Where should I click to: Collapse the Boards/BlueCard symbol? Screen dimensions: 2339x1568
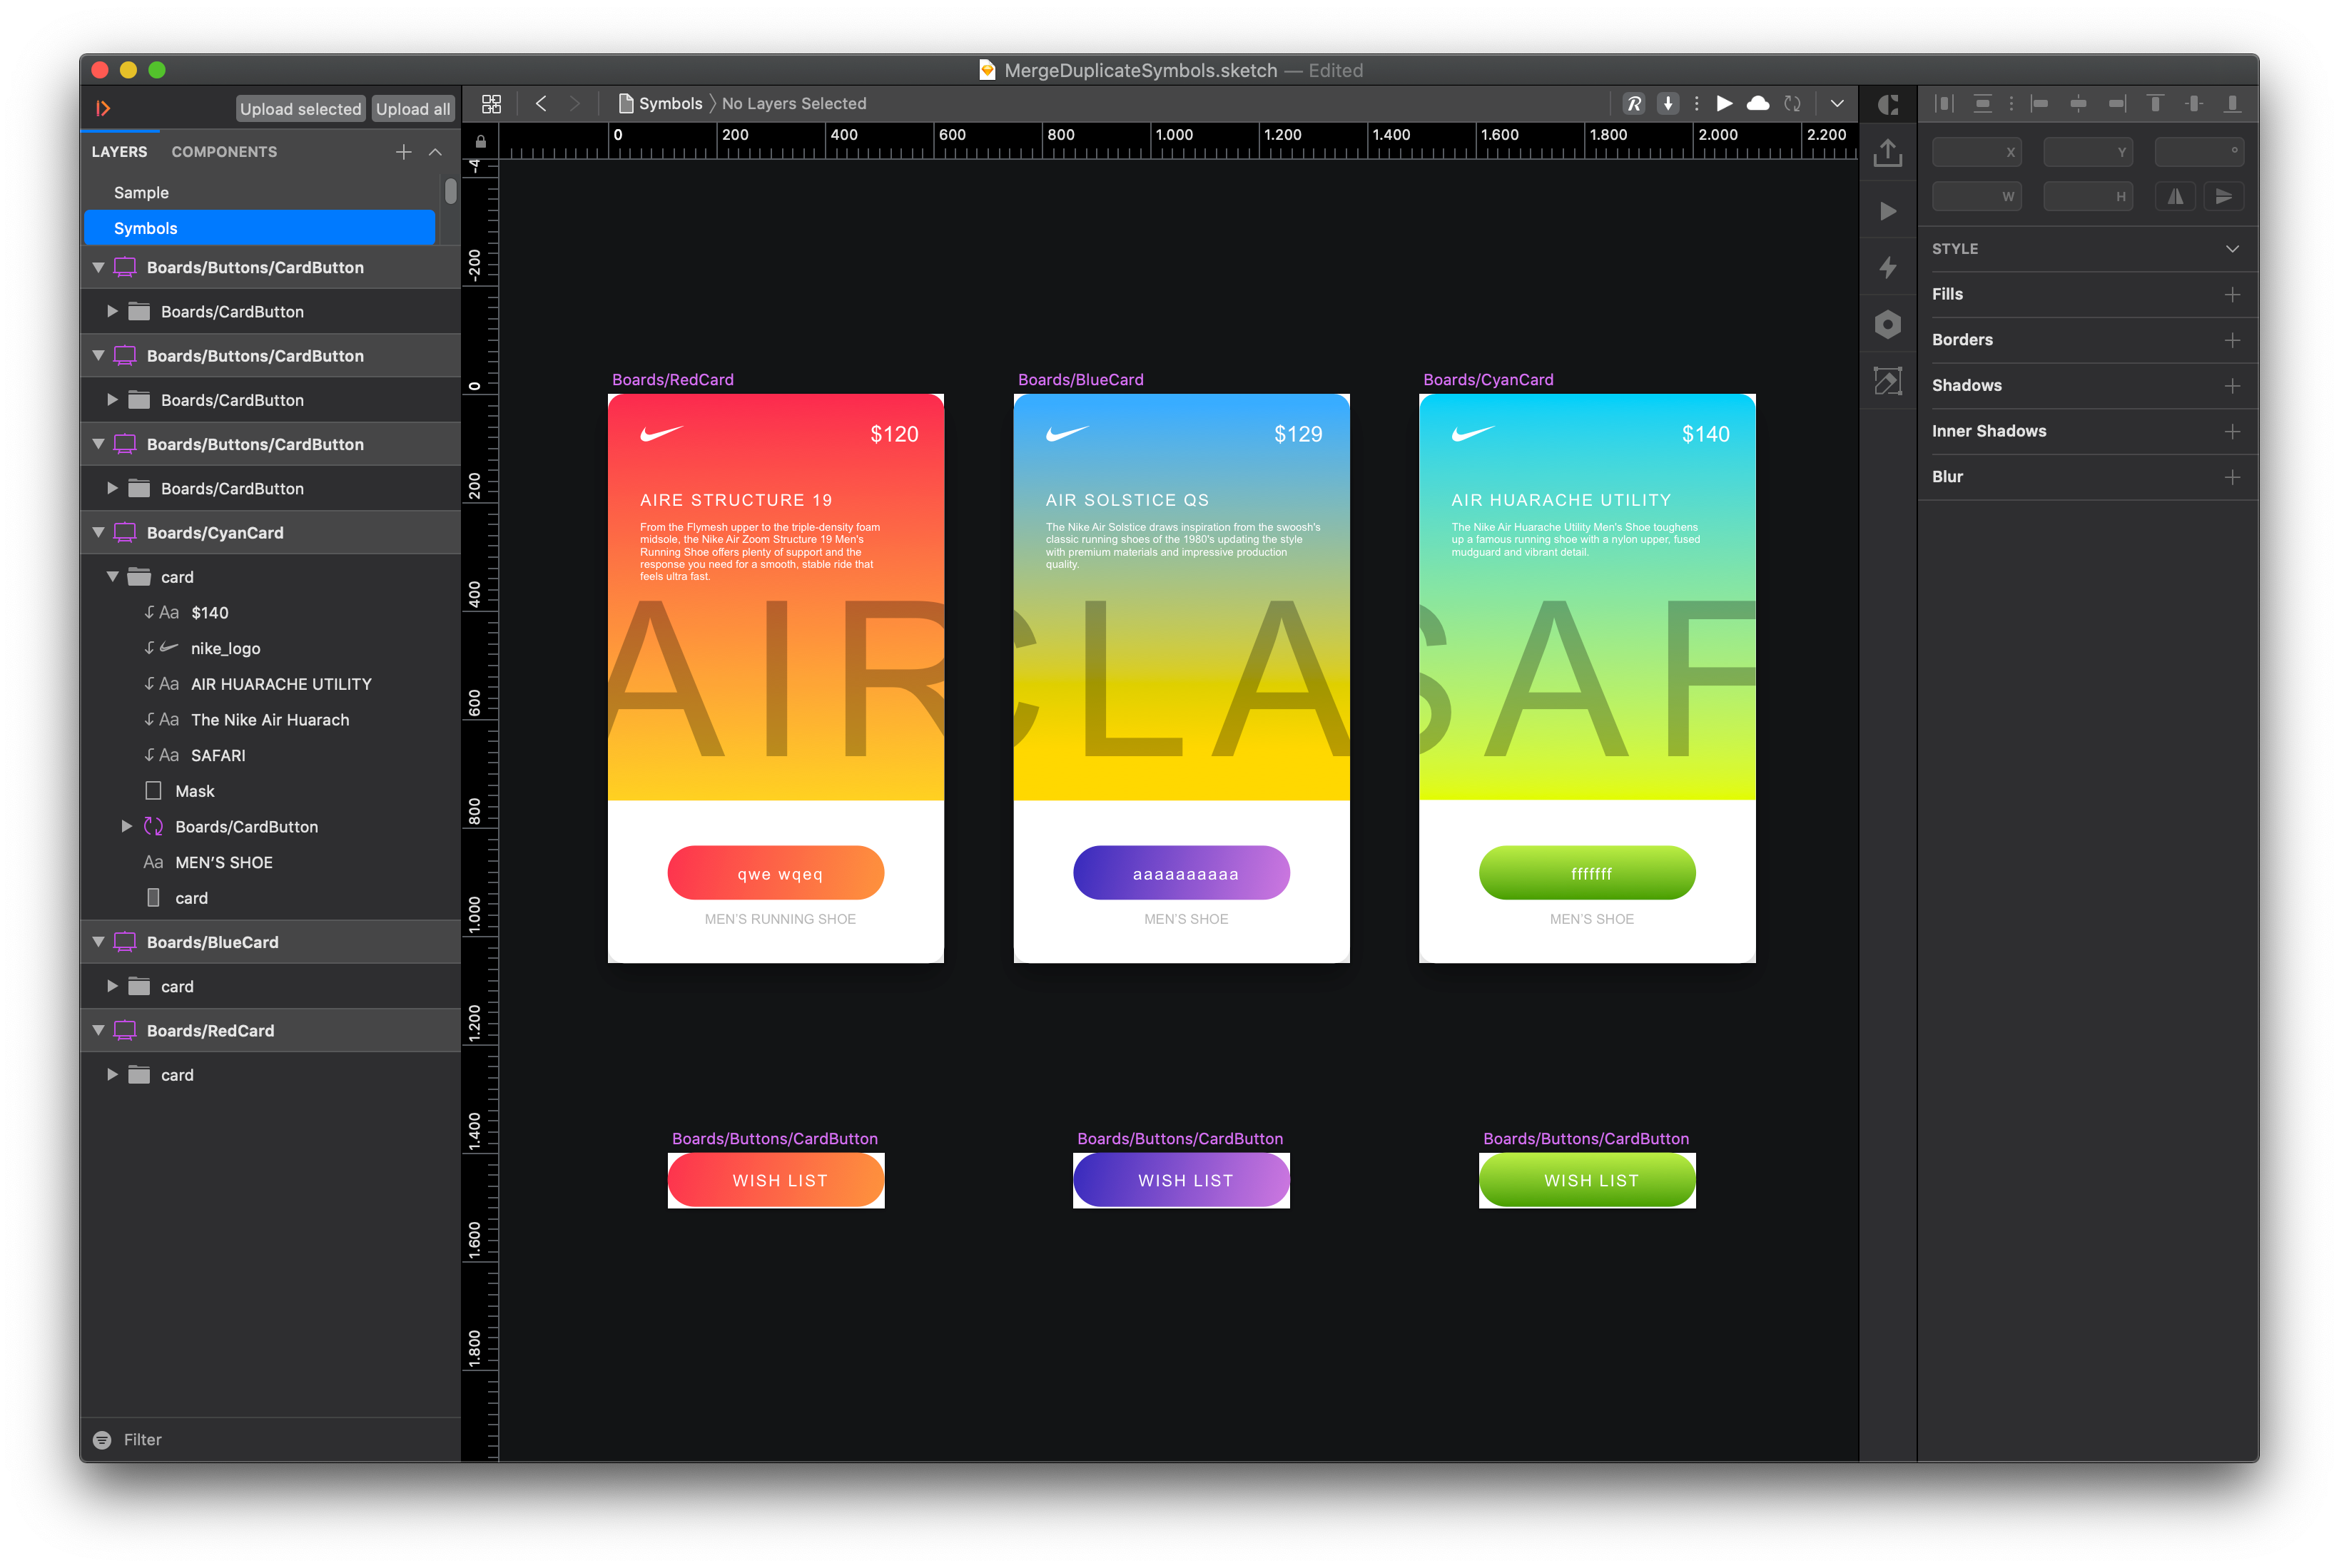click(x=98, y=942)
